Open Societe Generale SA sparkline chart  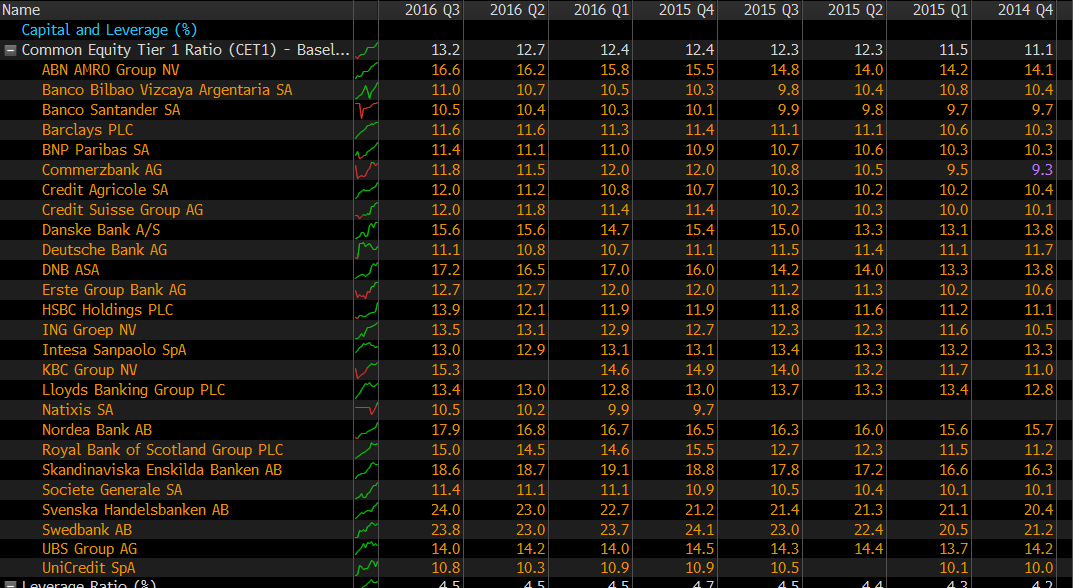[x=366, y=489]
